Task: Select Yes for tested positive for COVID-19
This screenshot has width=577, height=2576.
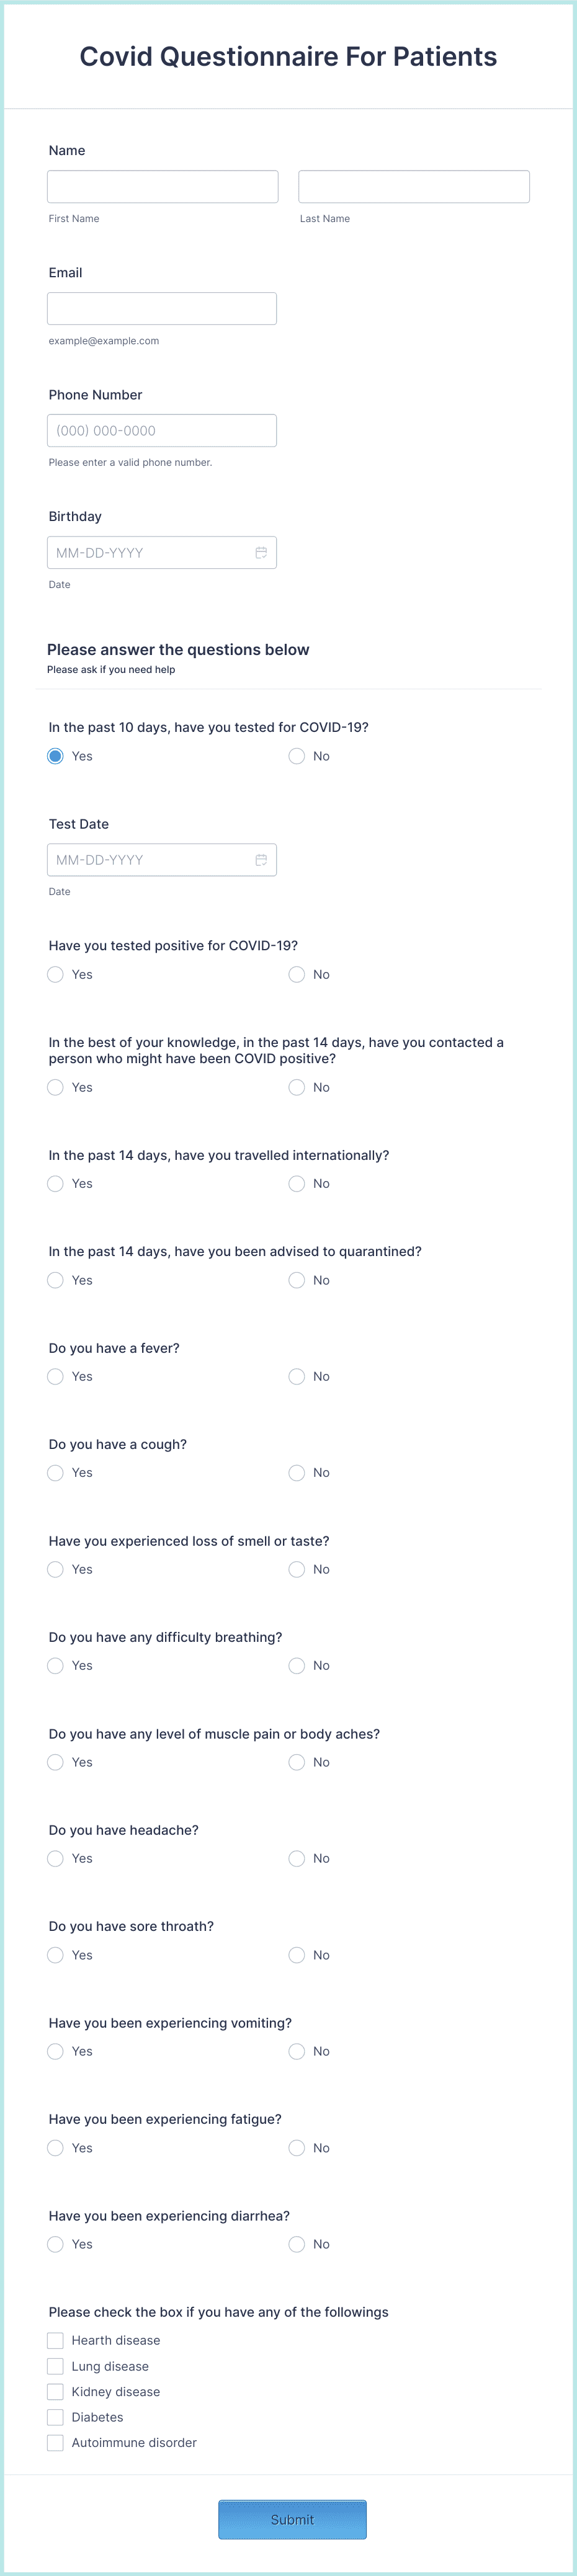Action: tap(56, 974)
